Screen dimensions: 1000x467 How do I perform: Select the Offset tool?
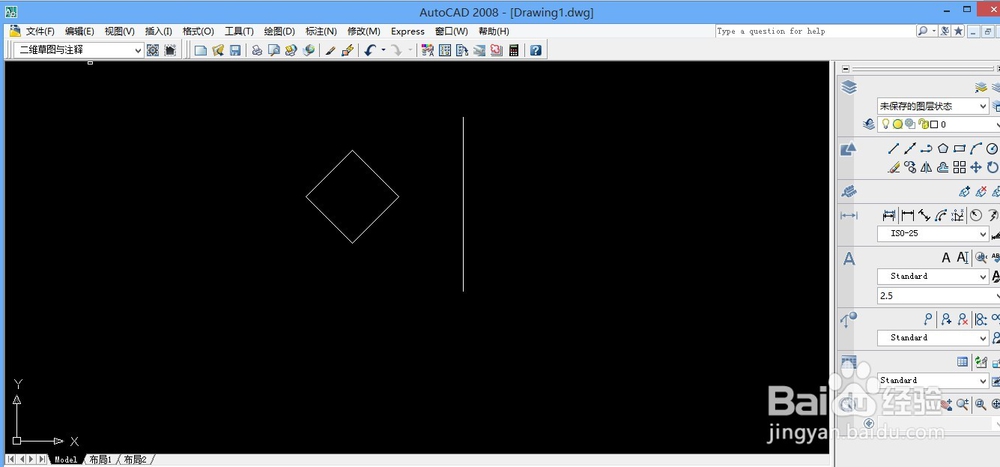pyautogui.click(x=943, y=167)
